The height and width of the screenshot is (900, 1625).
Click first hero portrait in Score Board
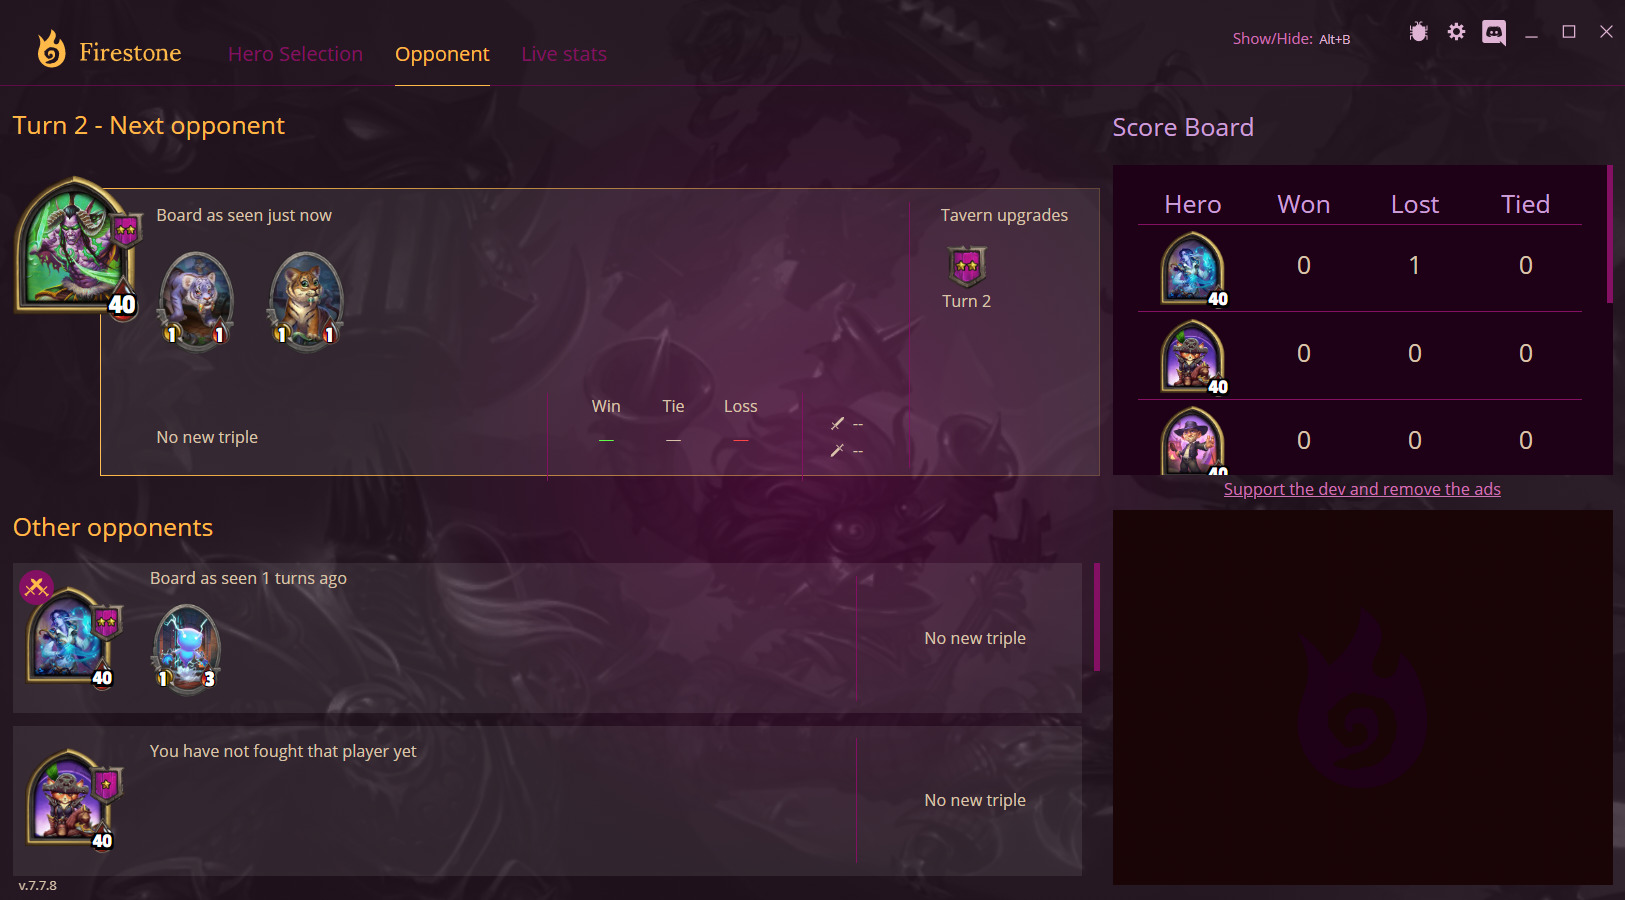tap(1193, 268)
